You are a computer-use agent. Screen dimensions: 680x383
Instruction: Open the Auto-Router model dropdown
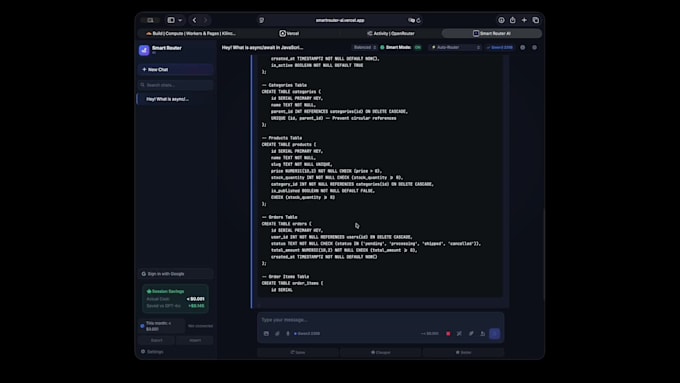point(455,47)
